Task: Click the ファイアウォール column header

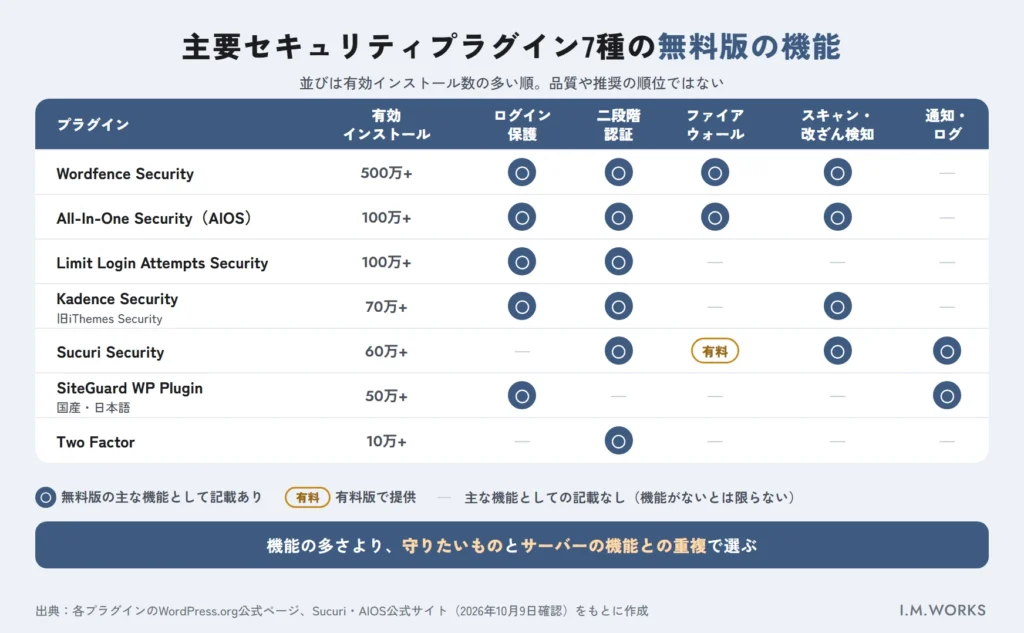Action: click(x=715, y=124)
